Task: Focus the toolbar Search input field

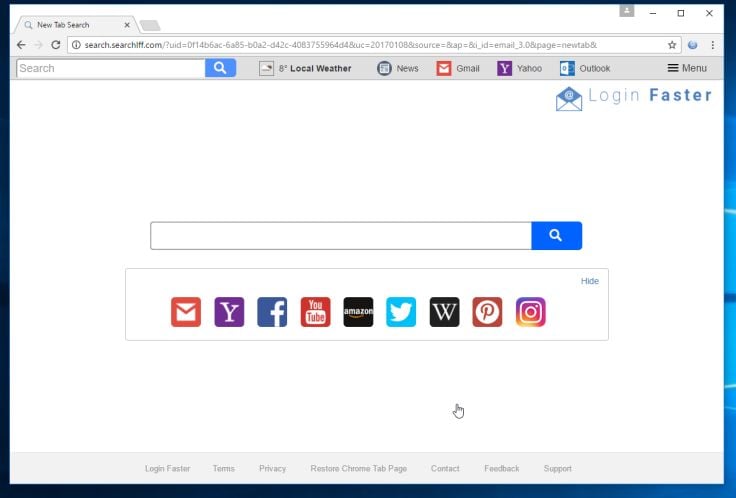Action: coord(111,68)
